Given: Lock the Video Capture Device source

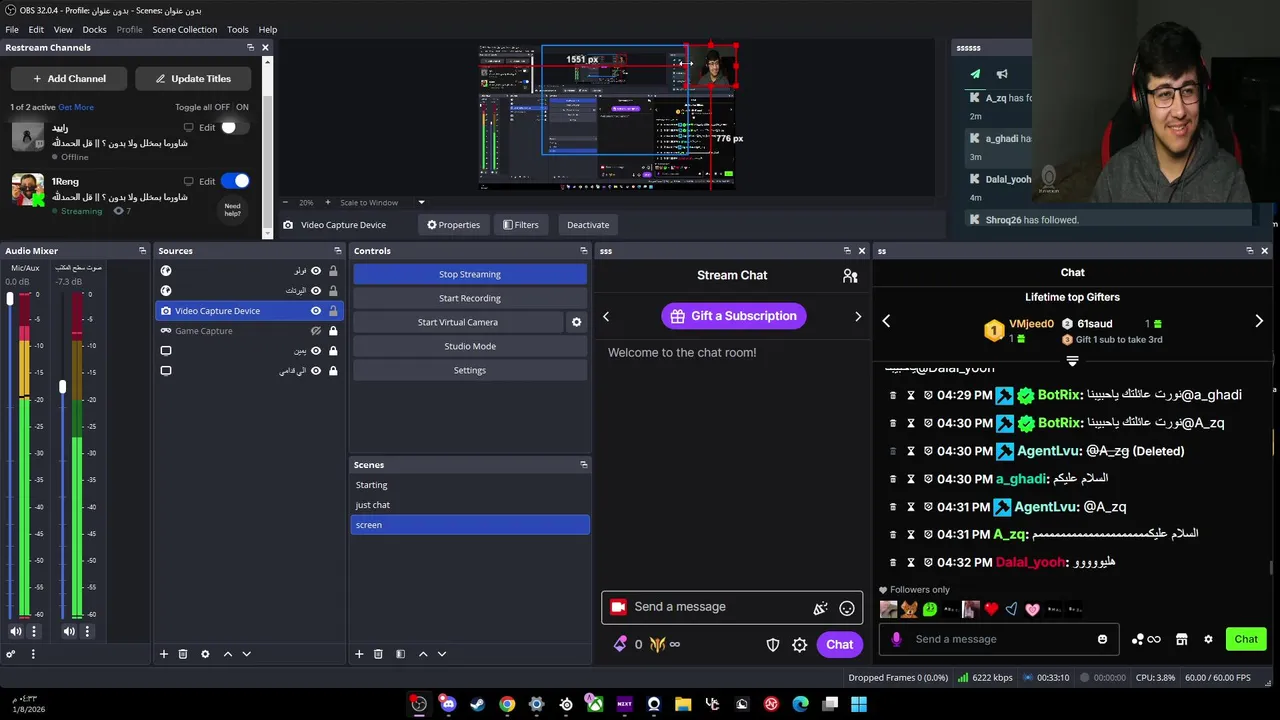Looking at the screenshot, I should 333,311.
